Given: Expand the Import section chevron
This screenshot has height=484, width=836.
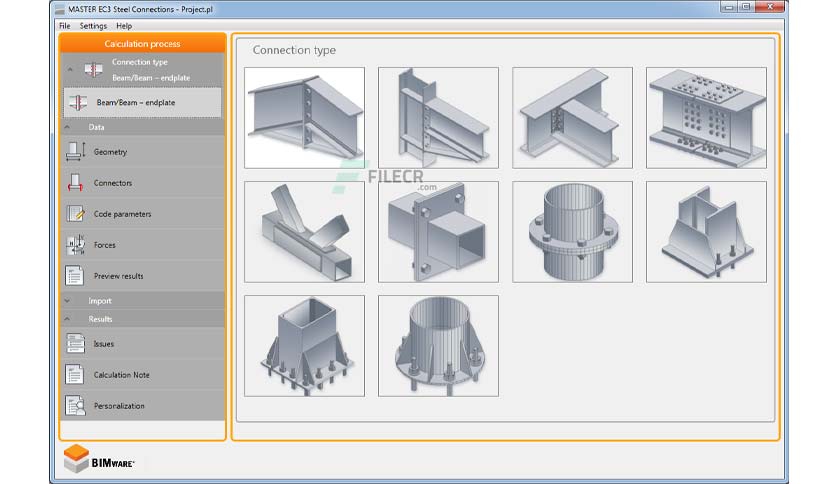Looking at the screenshot, I should (67, 301).
